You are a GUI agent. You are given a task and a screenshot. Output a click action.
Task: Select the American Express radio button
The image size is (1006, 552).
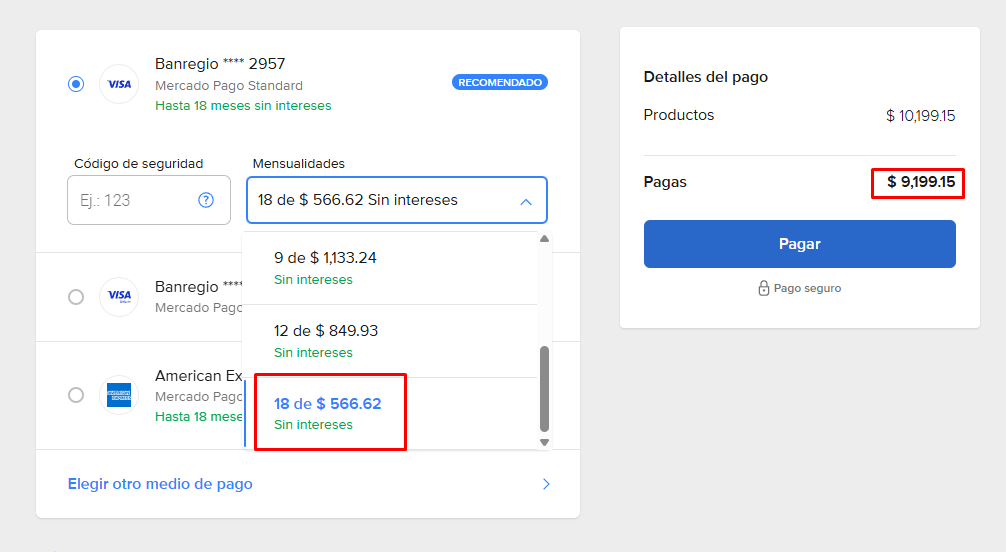coord(76,395)
